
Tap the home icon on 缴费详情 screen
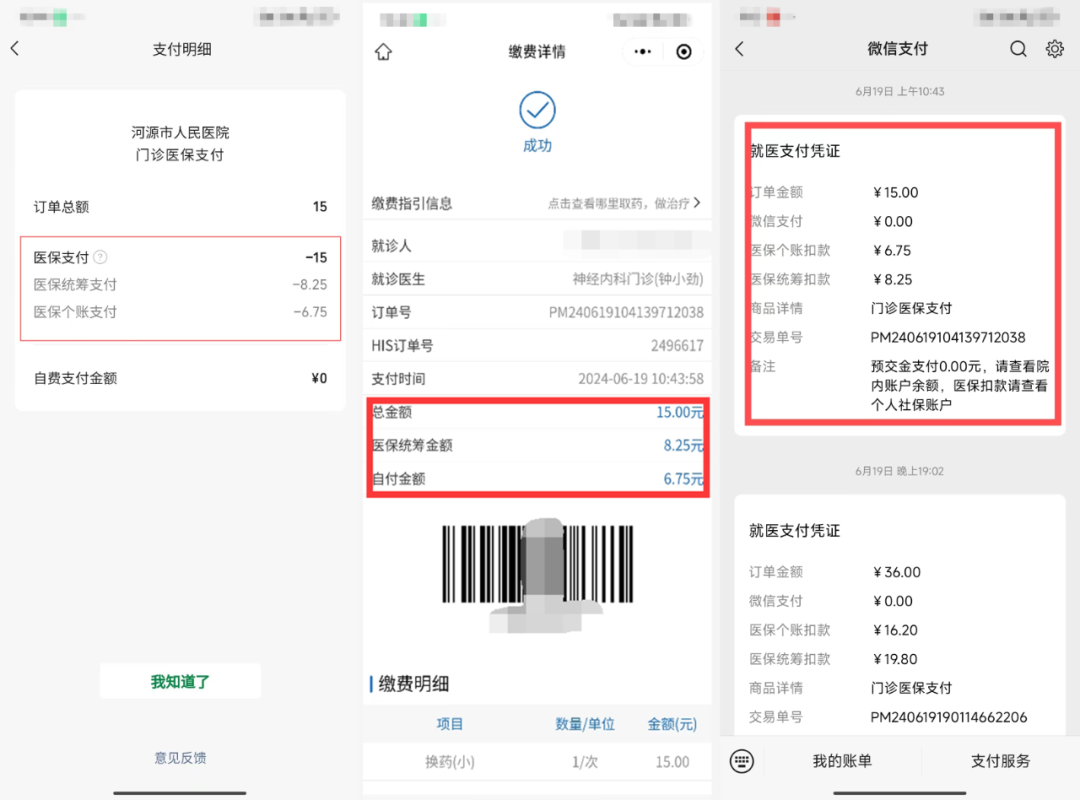[384, 52]
